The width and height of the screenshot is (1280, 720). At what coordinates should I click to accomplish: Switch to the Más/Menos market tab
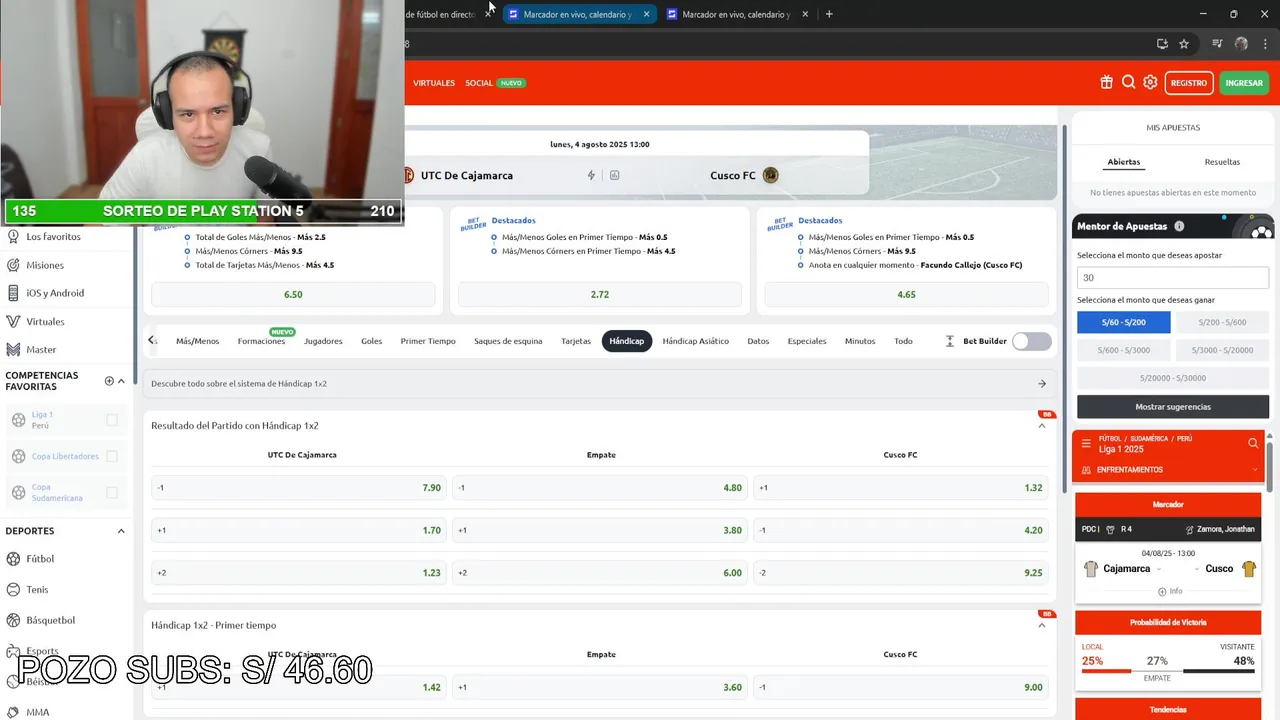point(197,341)
